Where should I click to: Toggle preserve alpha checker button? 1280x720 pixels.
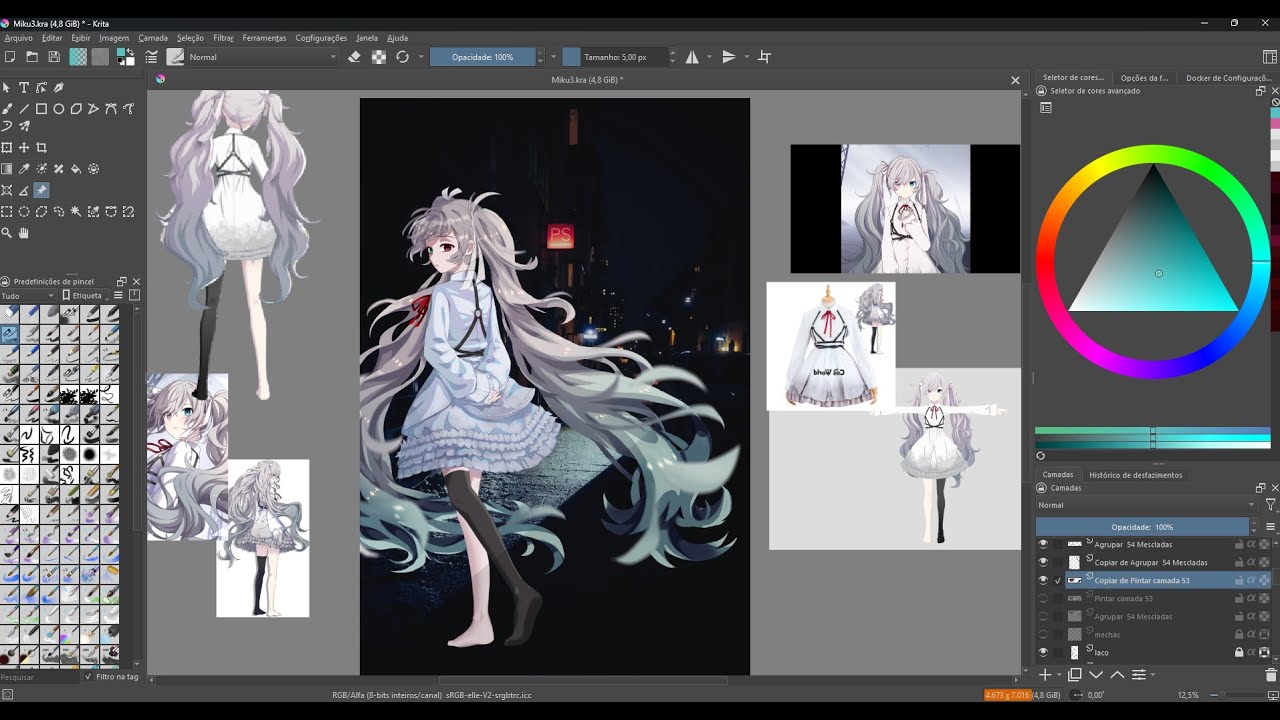(x=379, y=57)
